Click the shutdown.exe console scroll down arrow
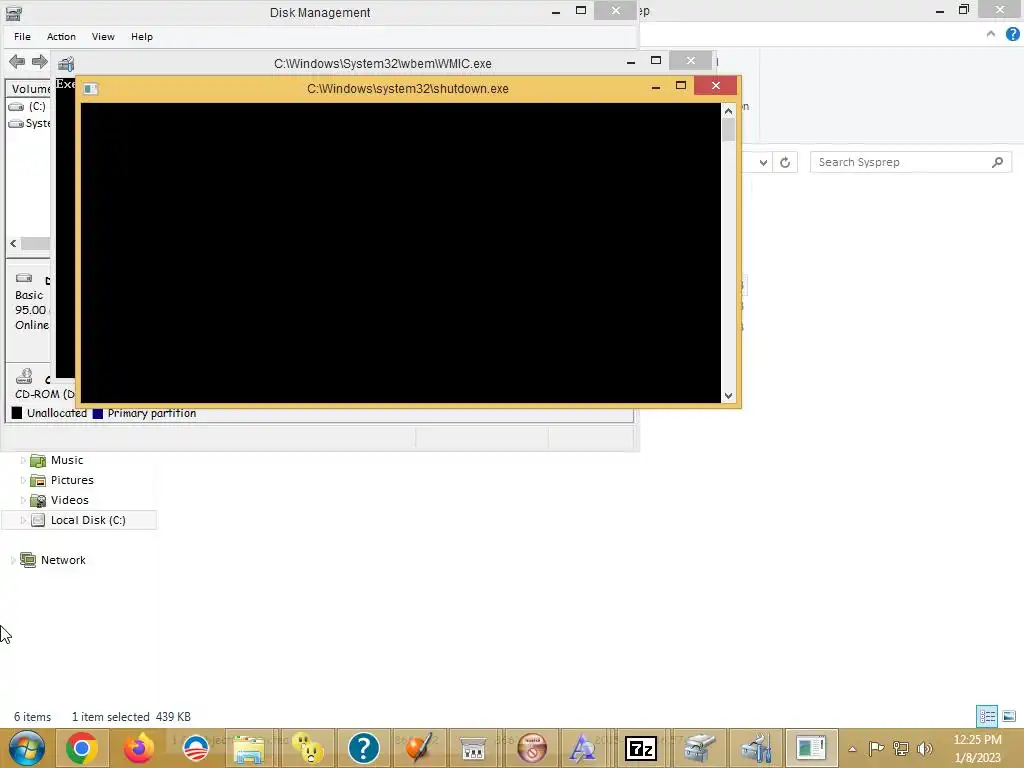The image size is (1024, 768). [728, 396]
